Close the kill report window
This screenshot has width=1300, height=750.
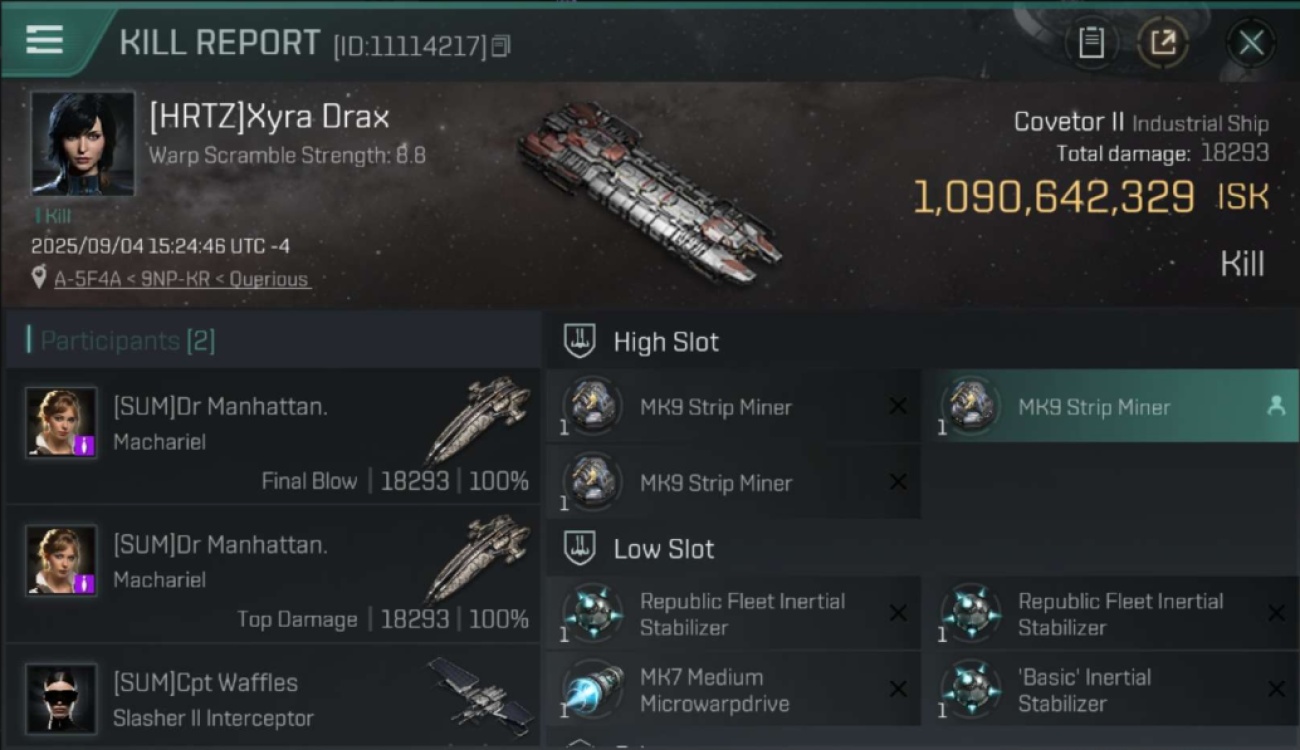(1251, 43)
